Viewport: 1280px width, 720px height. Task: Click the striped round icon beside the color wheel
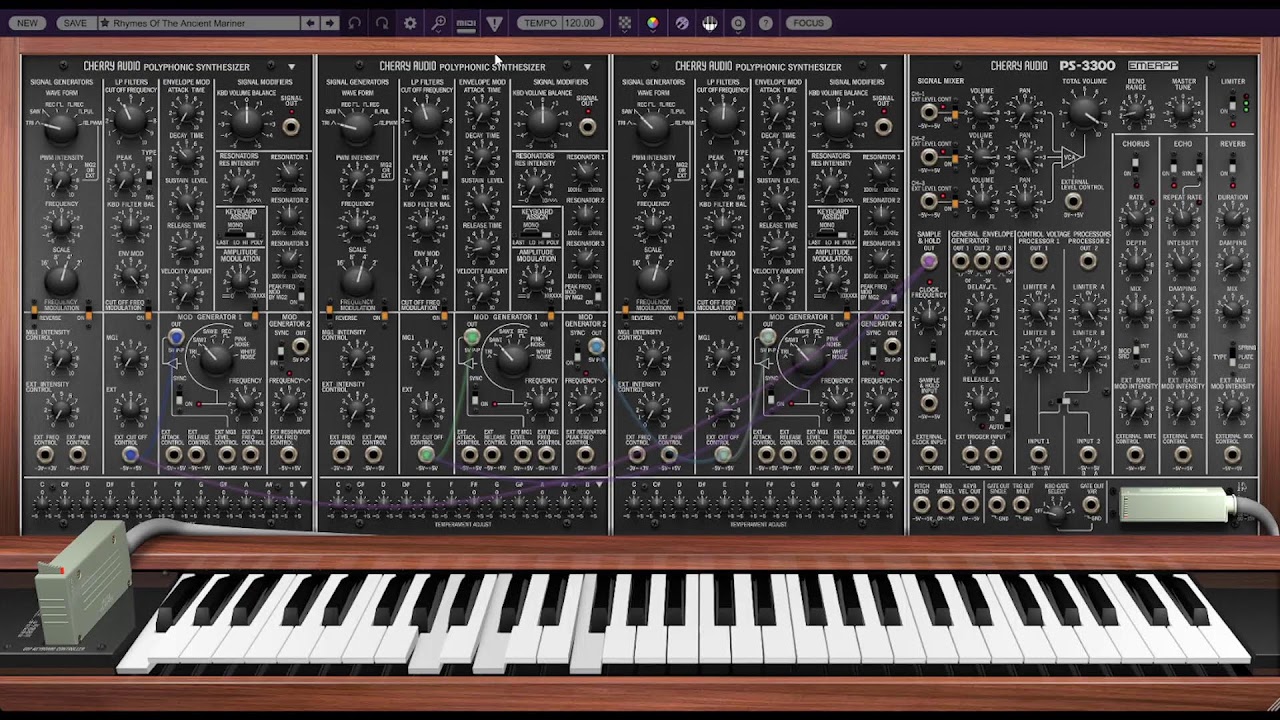pos(682,23)
